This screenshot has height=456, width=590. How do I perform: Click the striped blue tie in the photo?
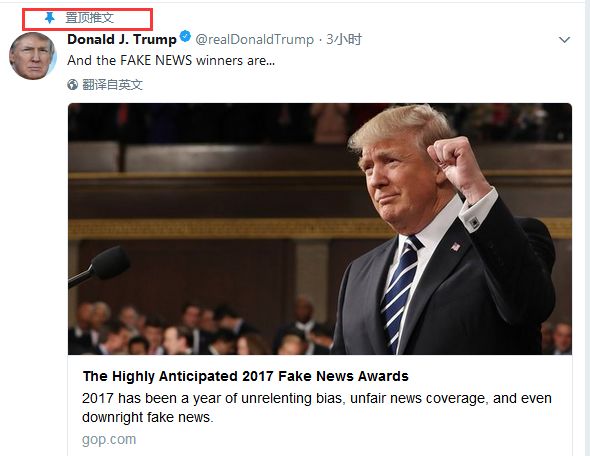(400, 292)
